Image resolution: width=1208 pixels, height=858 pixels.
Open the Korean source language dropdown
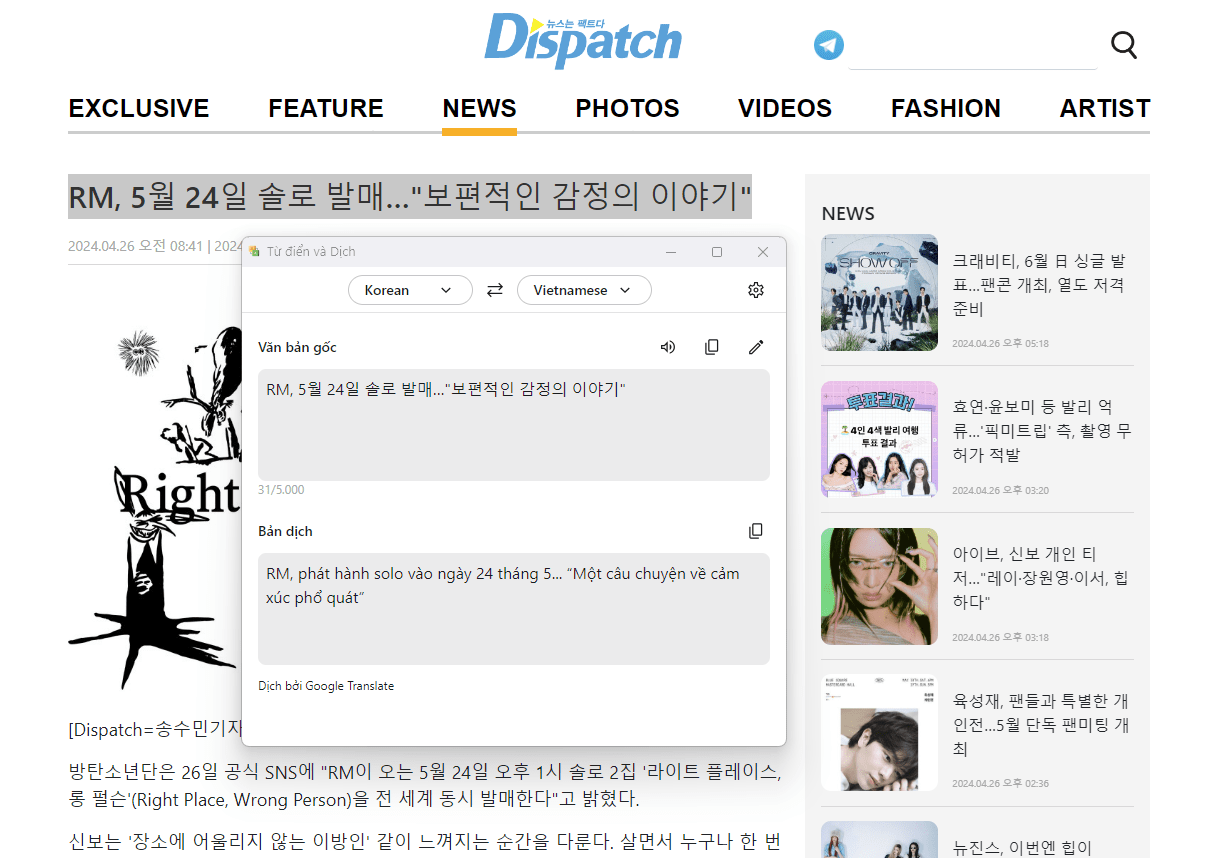click(410, 290)
